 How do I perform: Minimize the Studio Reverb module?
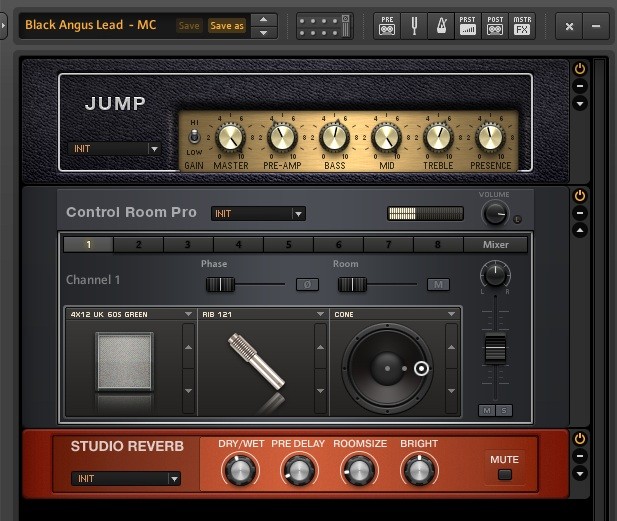tap(580, 456)
